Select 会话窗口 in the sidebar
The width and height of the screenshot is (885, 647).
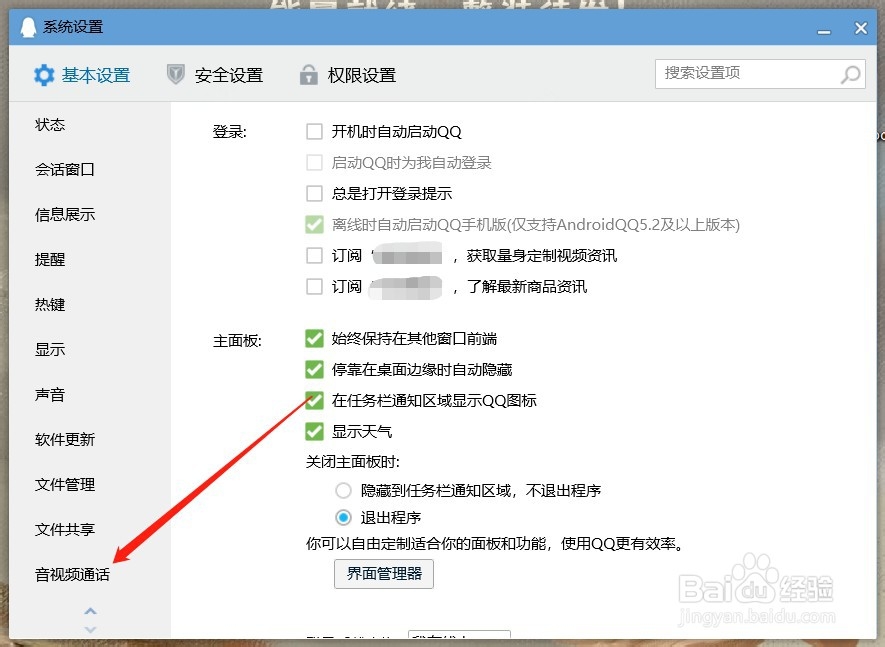65,169
